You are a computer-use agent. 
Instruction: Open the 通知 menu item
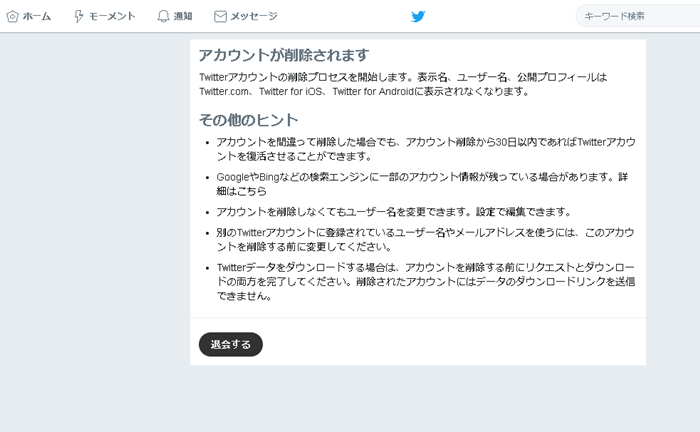tap(175, 17)
